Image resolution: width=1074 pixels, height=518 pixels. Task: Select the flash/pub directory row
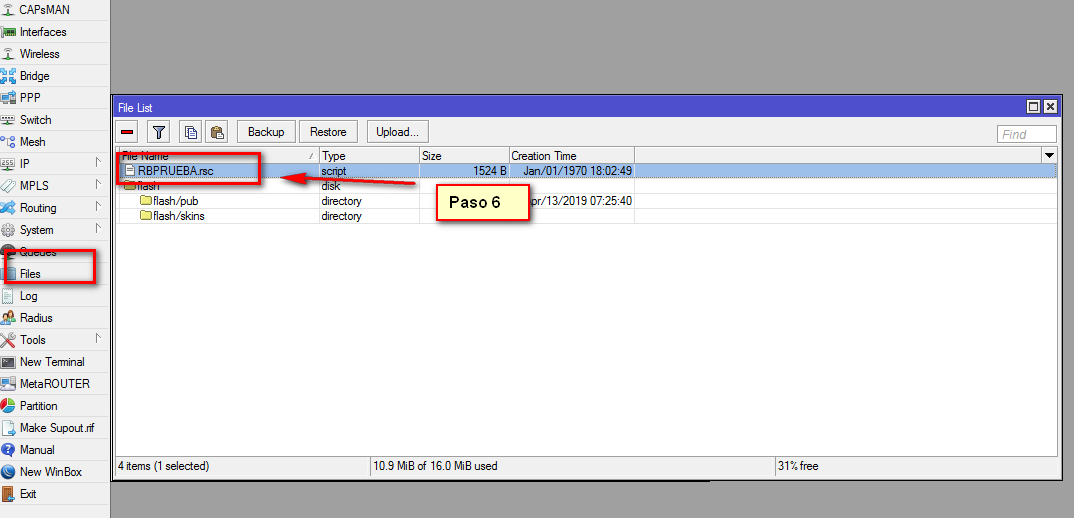point(175,201)
